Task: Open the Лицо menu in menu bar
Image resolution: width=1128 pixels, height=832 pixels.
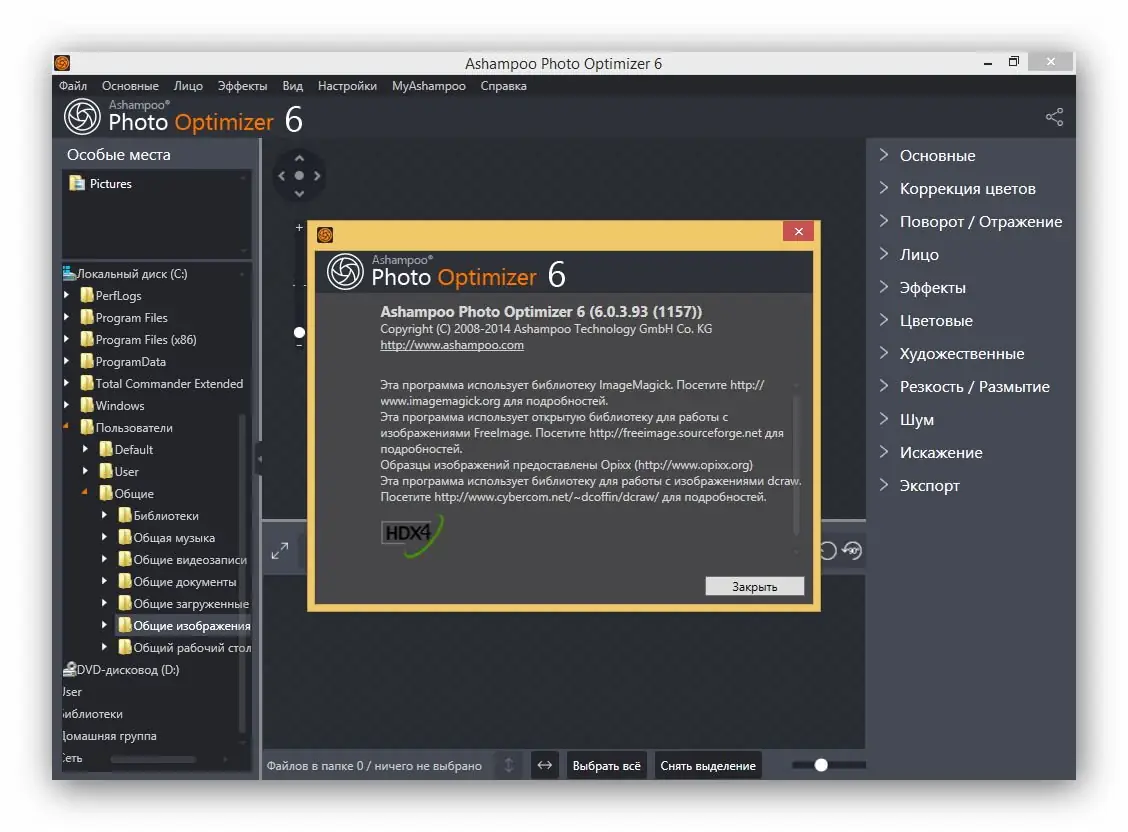Action: coord(188,86)
